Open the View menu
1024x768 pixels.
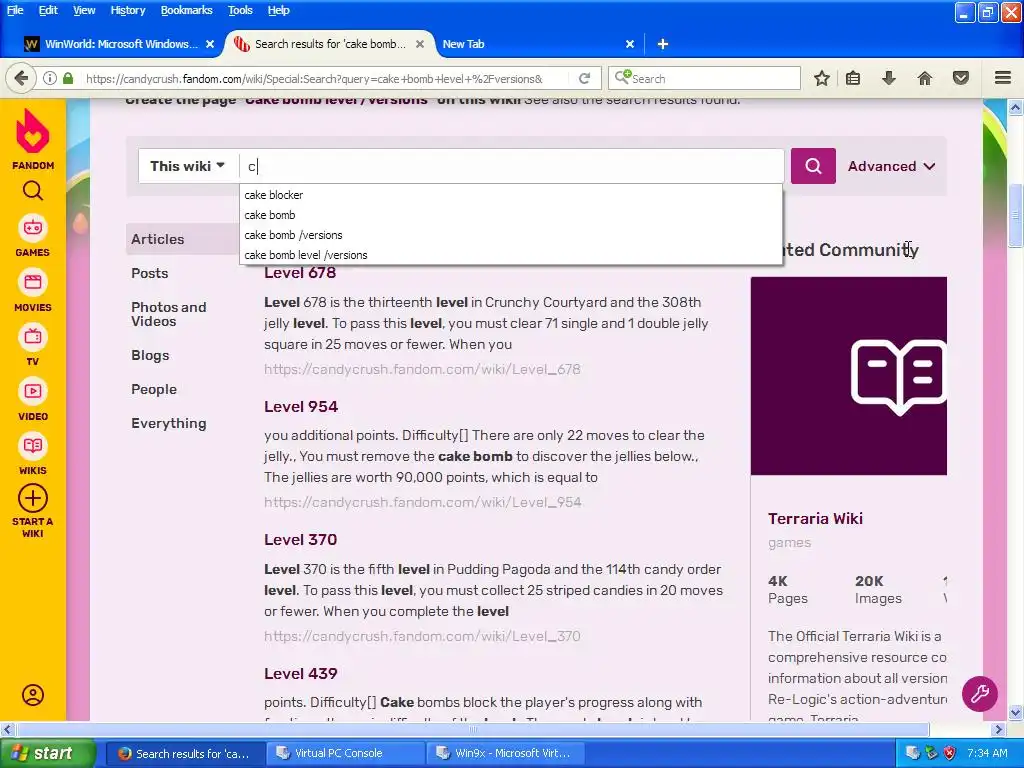pyautogui.click(x=84, y=10)
